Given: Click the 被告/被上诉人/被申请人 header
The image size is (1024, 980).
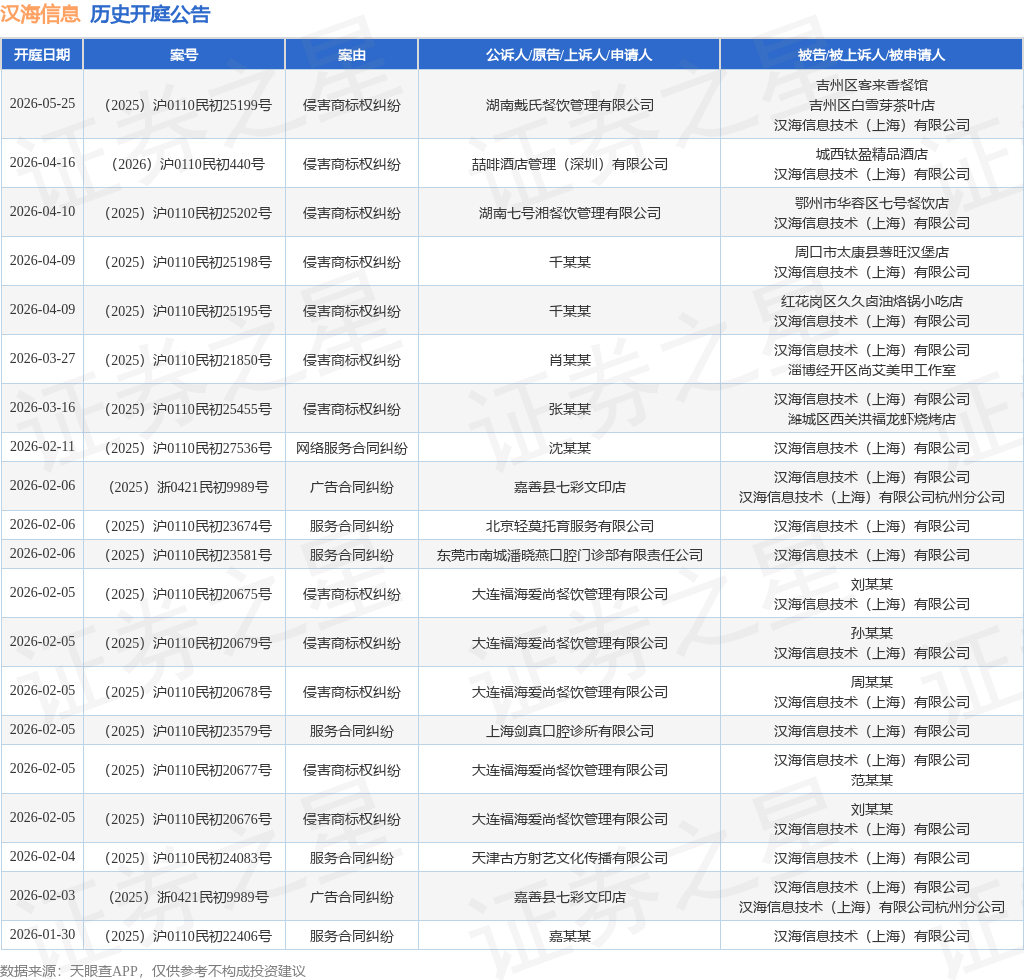Looking at the screenshot, I should [x=871, y=55].
